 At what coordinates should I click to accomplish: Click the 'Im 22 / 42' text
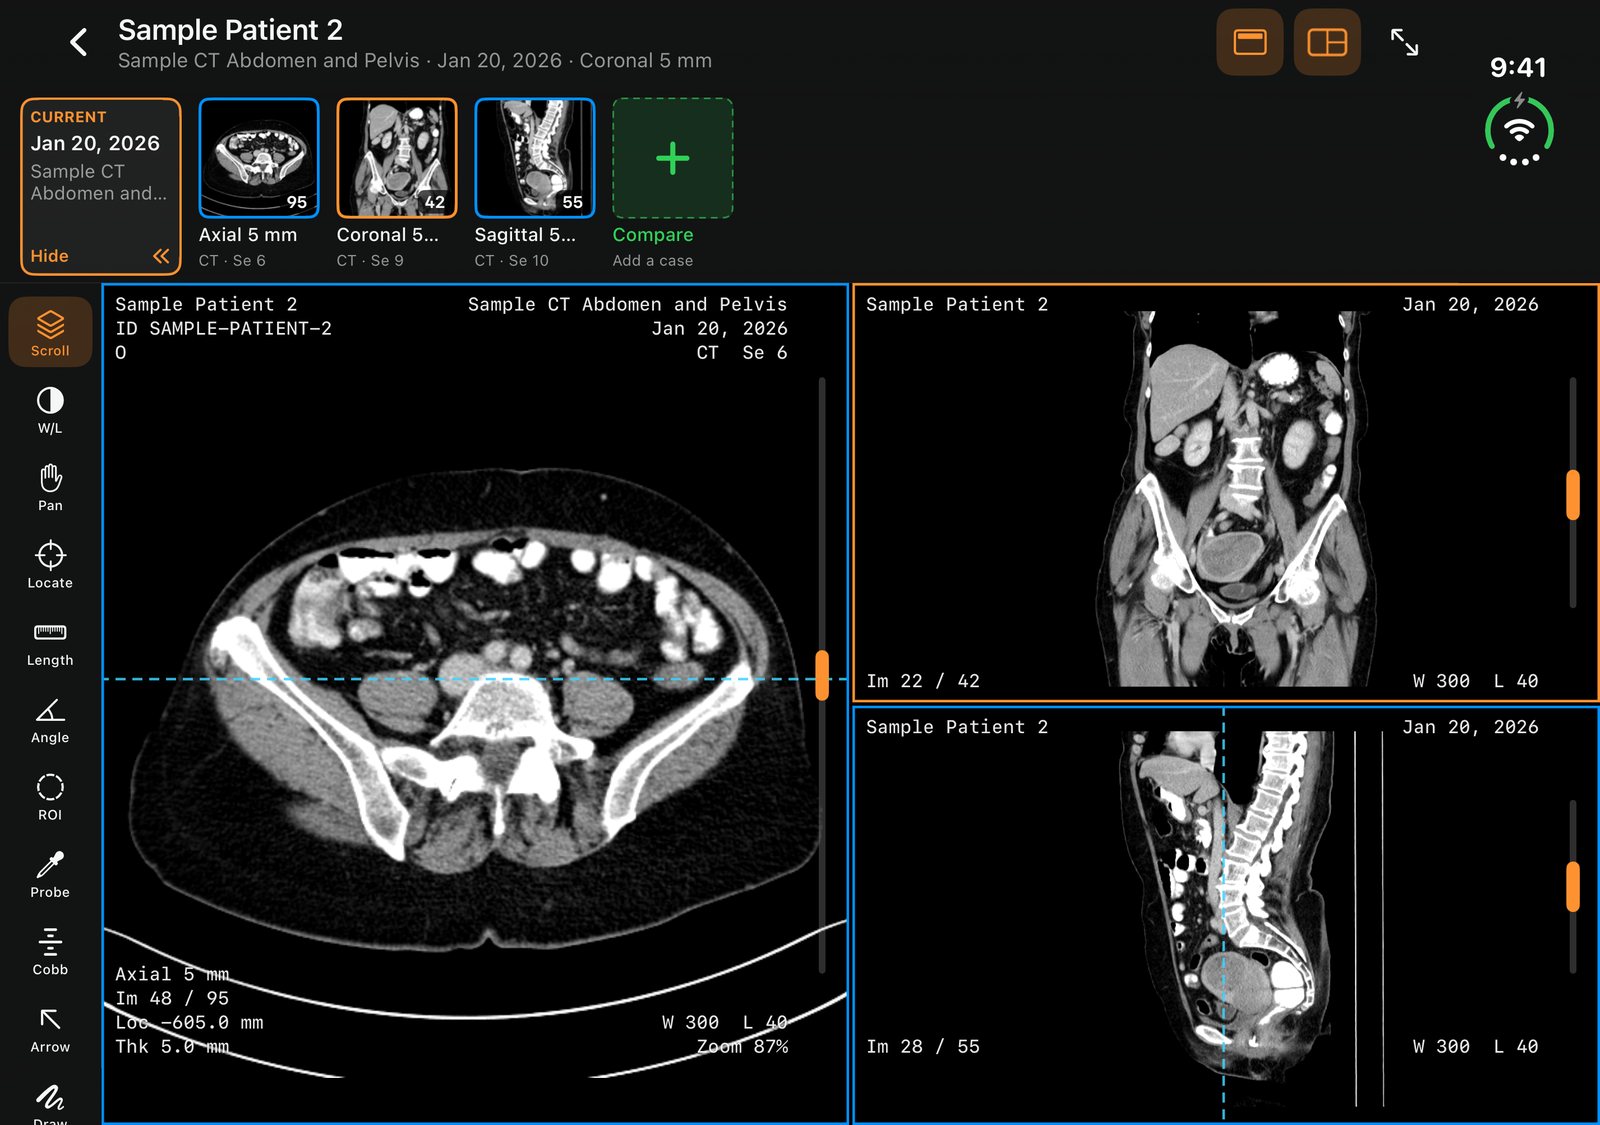(x=923, y=681)
